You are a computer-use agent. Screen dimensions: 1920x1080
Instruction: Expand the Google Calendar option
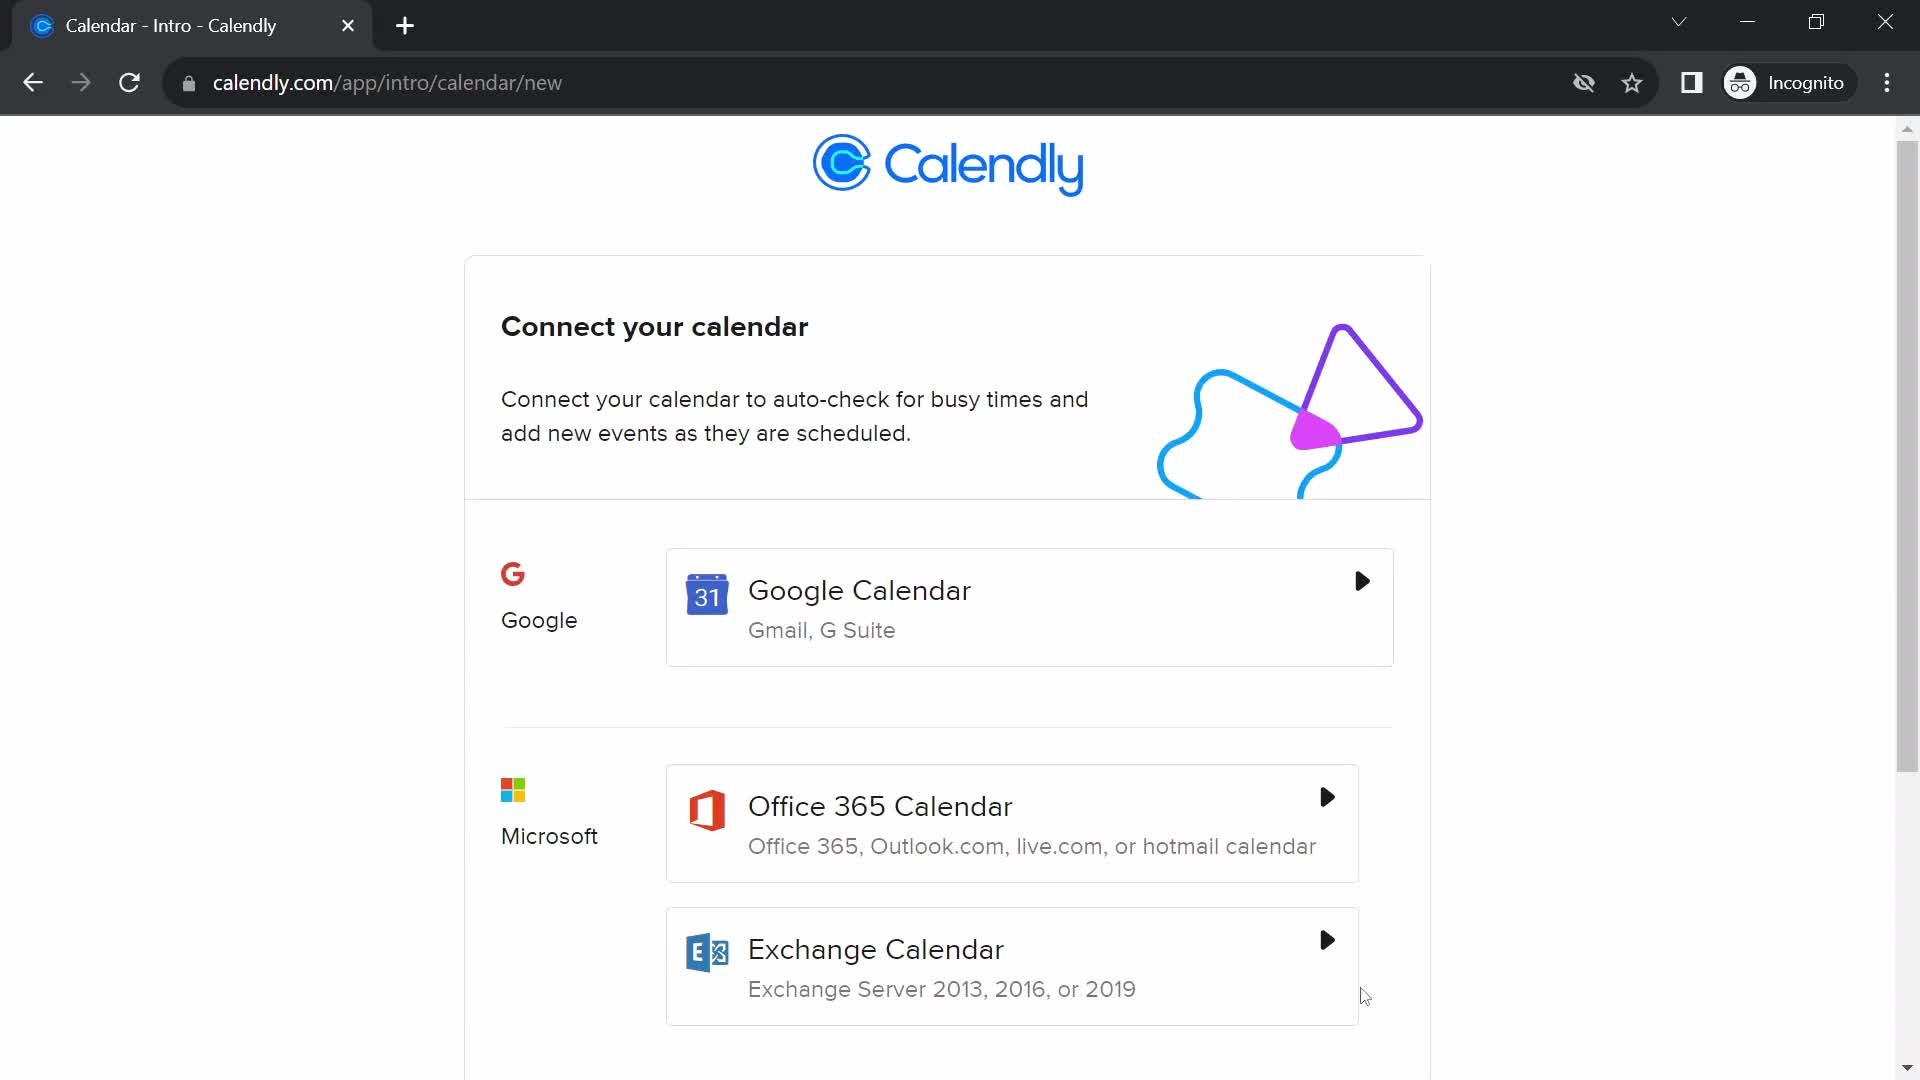point(1362,582)
